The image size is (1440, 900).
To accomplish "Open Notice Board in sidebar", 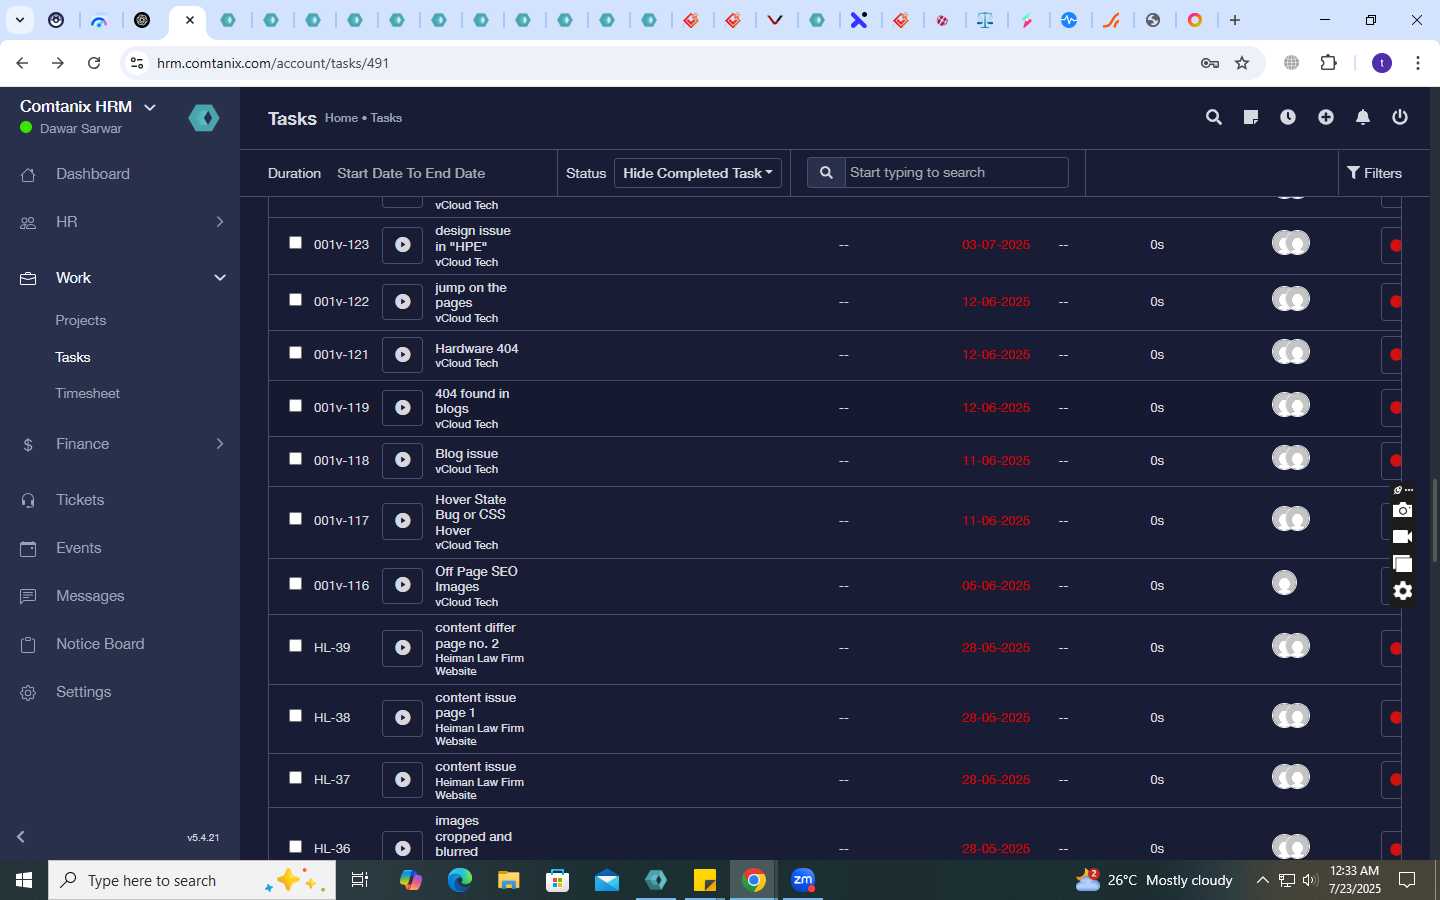I will pos(100,644).
